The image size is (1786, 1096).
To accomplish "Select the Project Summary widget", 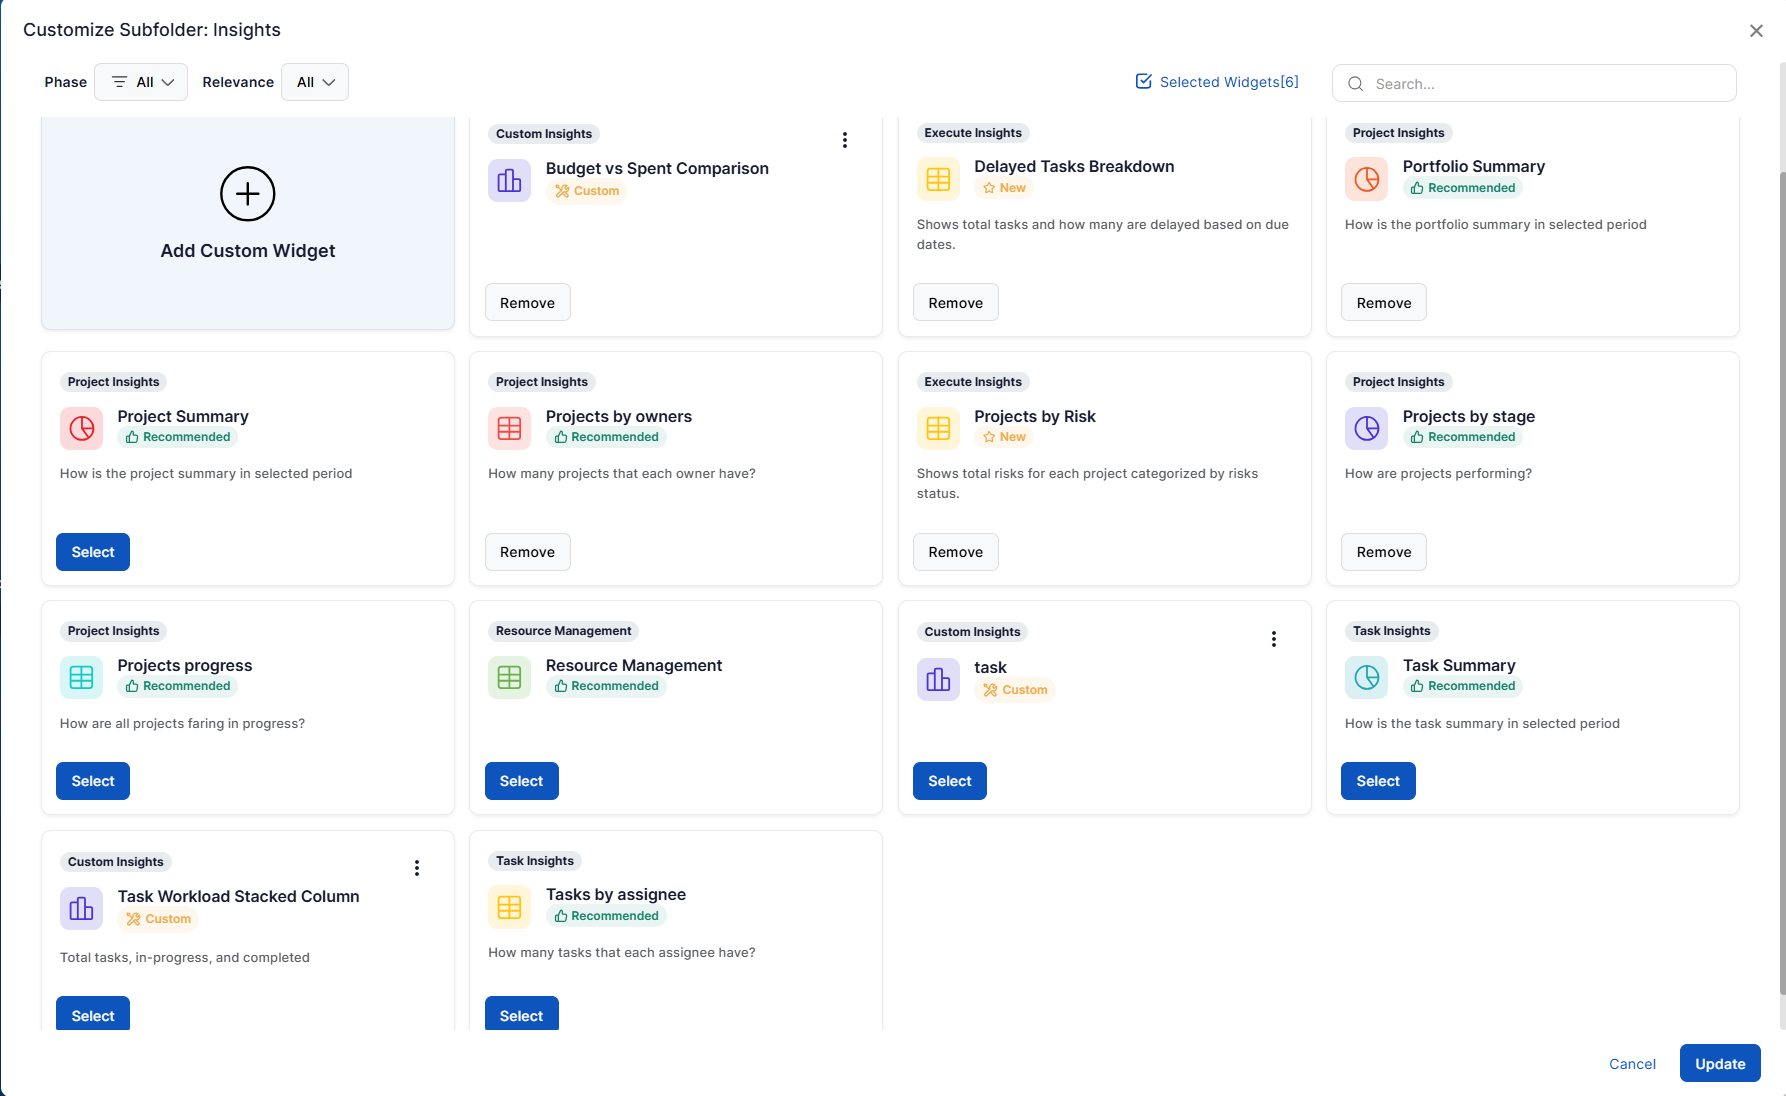I will (x=93, y=552).
